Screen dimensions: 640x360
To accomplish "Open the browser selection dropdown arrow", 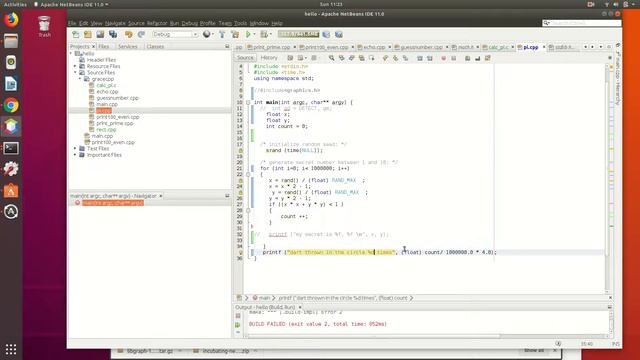I will 213,35.
